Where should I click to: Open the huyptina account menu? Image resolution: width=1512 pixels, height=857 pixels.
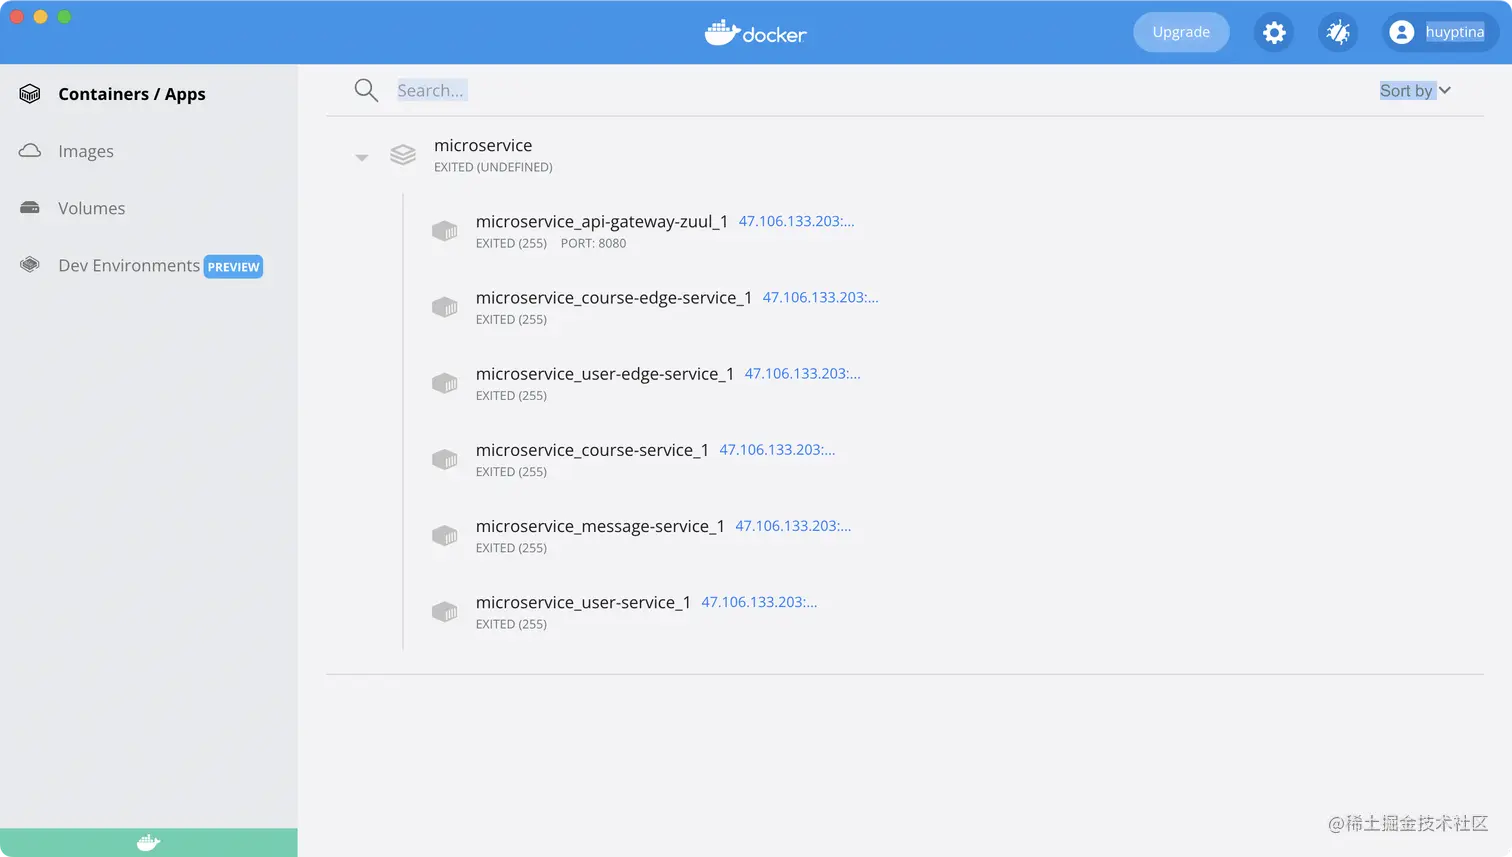[1441, 32]
